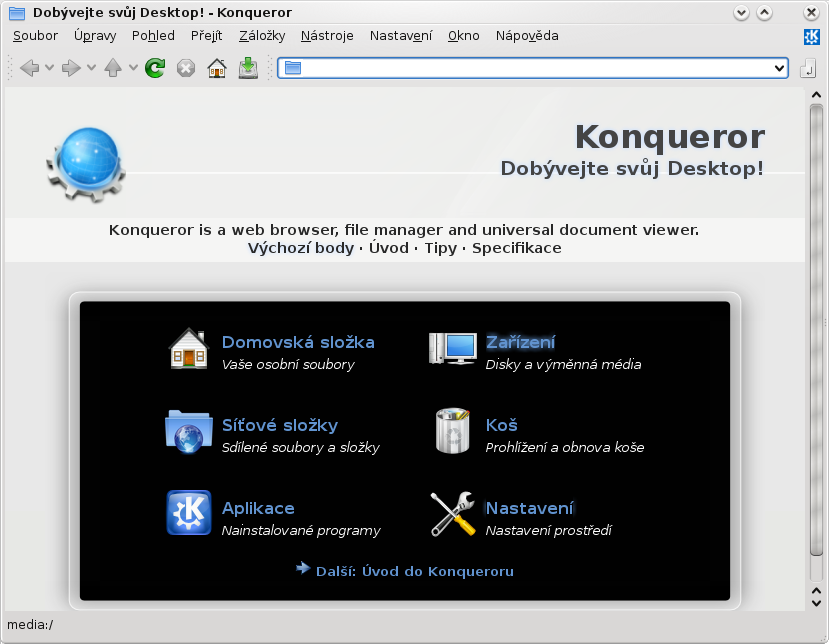829x644 pixels.
Task: Open Síťové složky link
Action: (x=280, y=425)
